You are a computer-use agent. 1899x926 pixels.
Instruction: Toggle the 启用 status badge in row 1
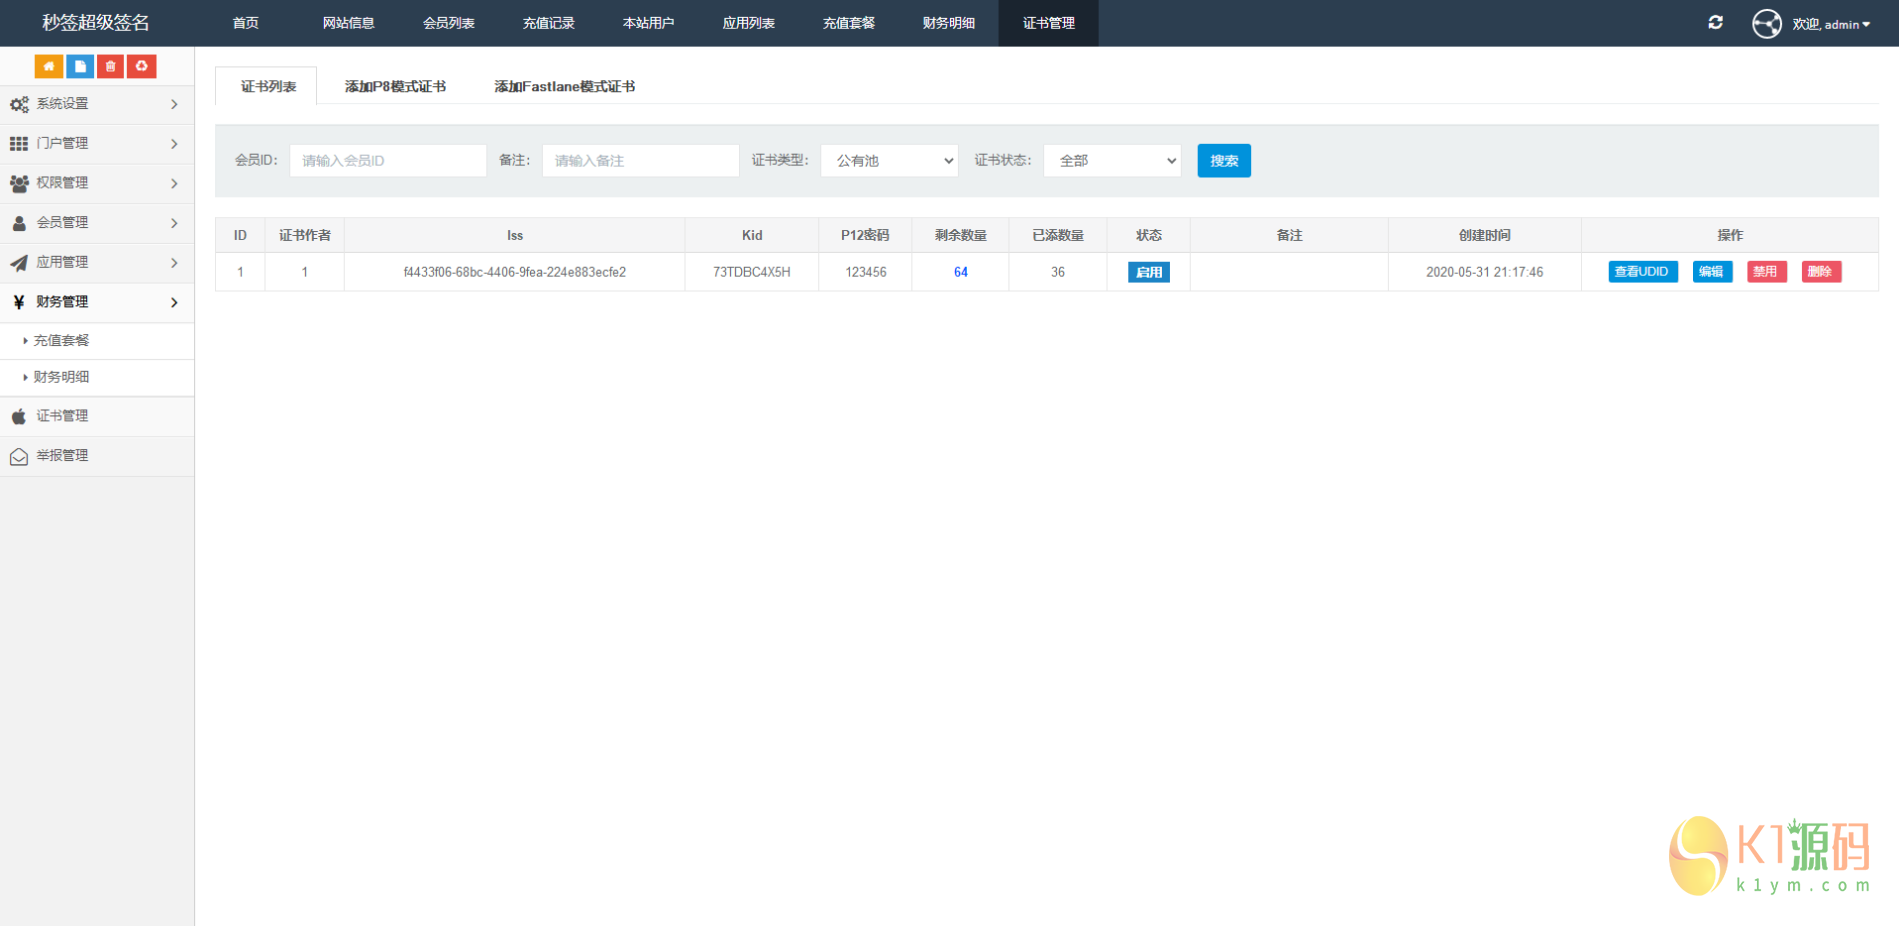point(1148,272)
